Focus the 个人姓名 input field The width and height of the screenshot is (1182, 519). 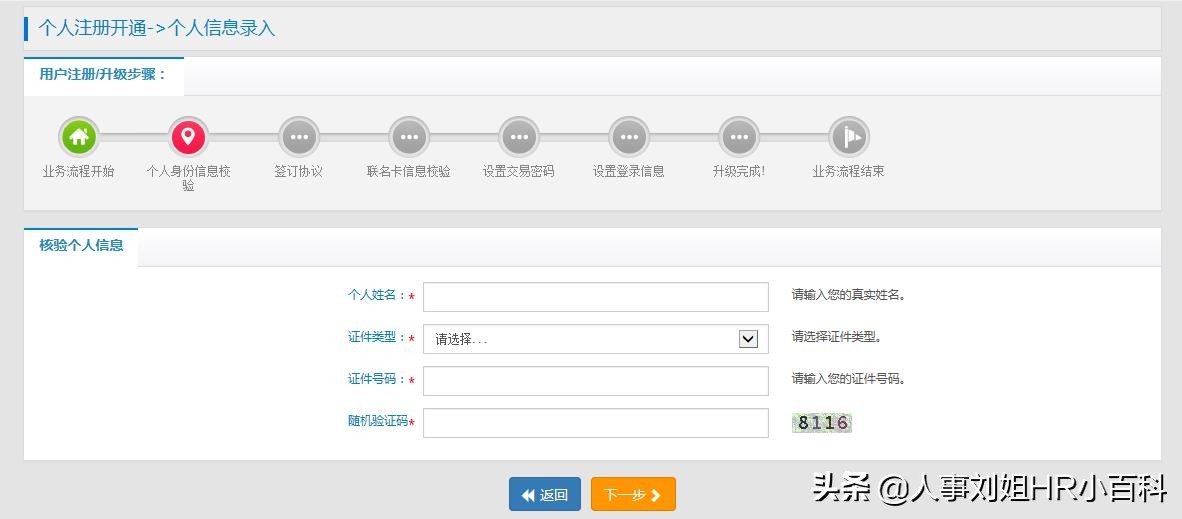596,296
